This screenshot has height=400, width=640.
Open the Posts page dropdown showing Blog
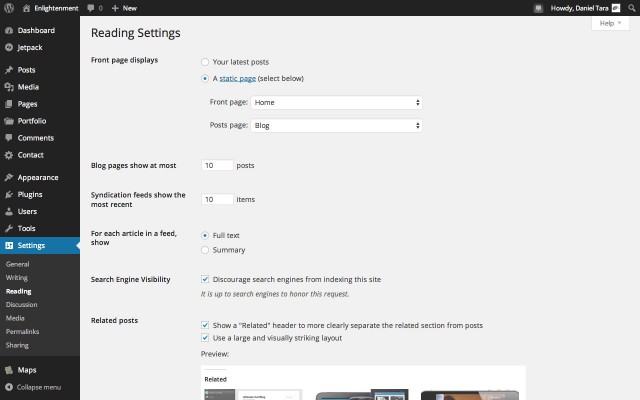pyautogui.click(x=337, y=126)
